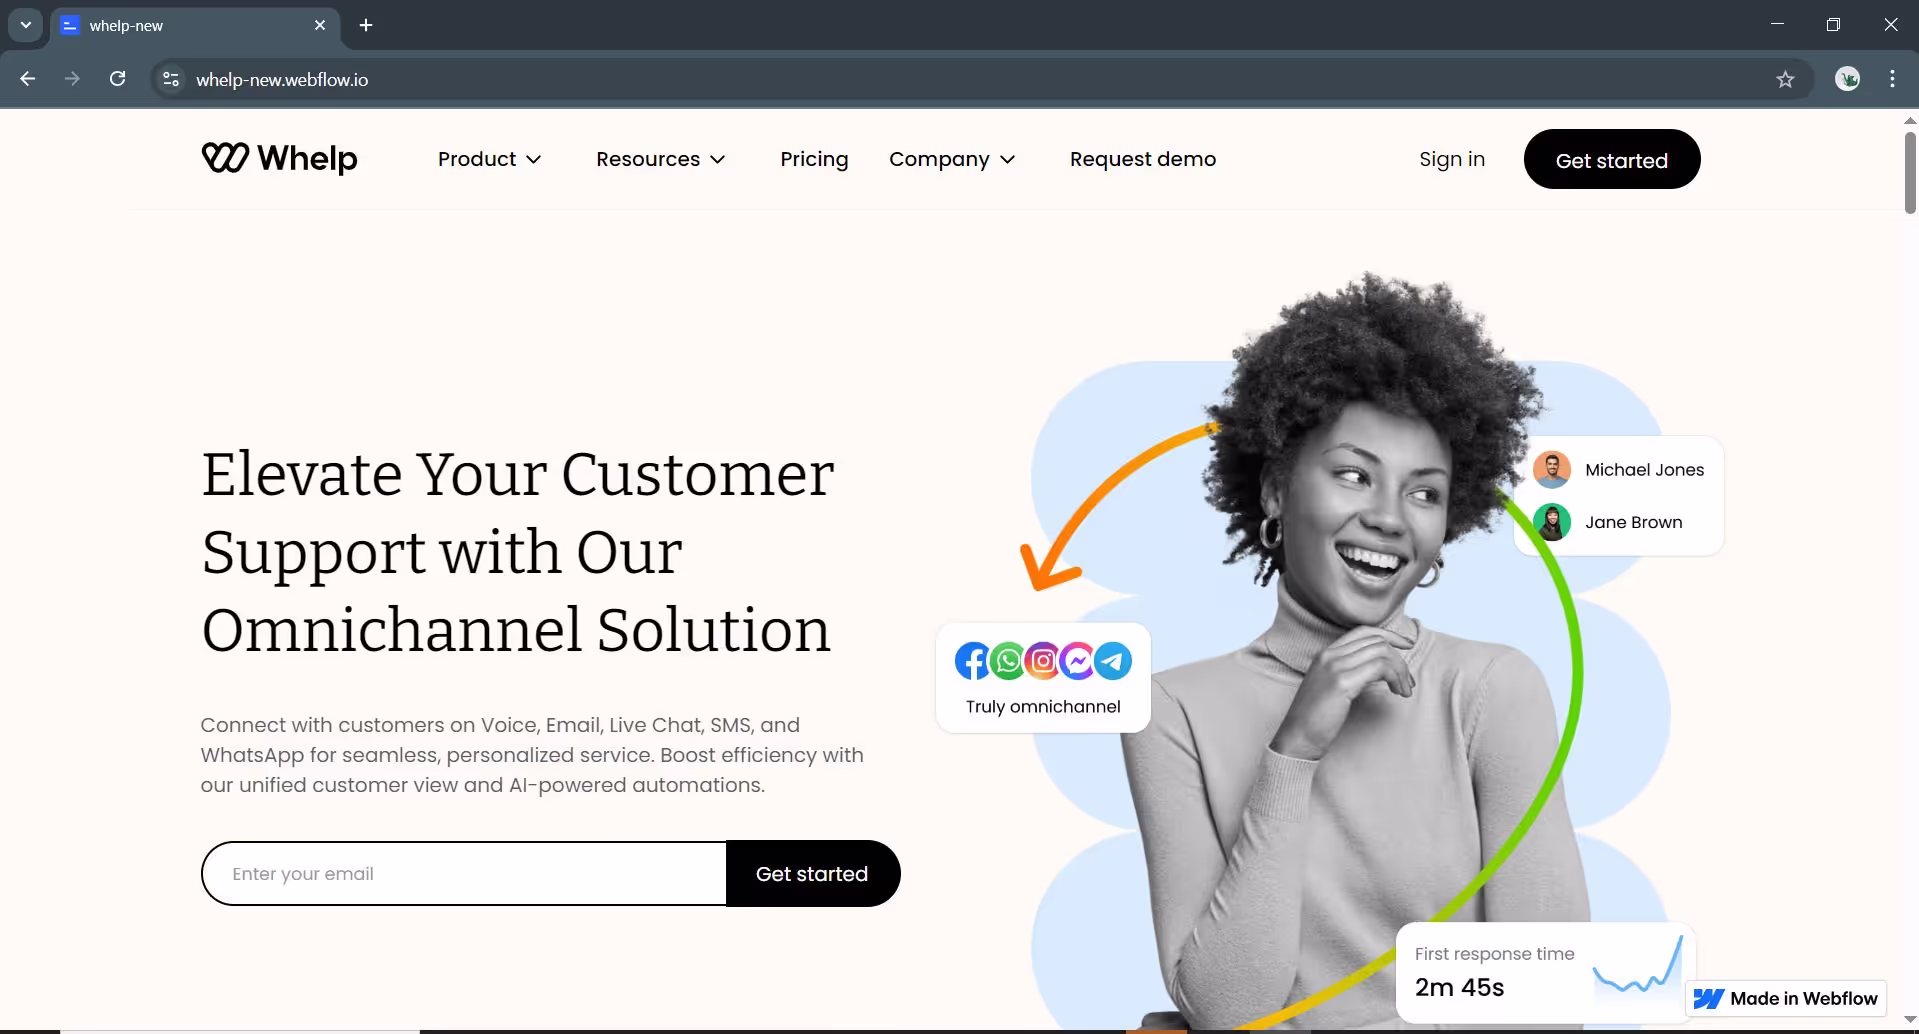The width and height of the screenshot is (1919, 1034).
Task: Expand the Product dropdown menu
Action: [490, 159]
